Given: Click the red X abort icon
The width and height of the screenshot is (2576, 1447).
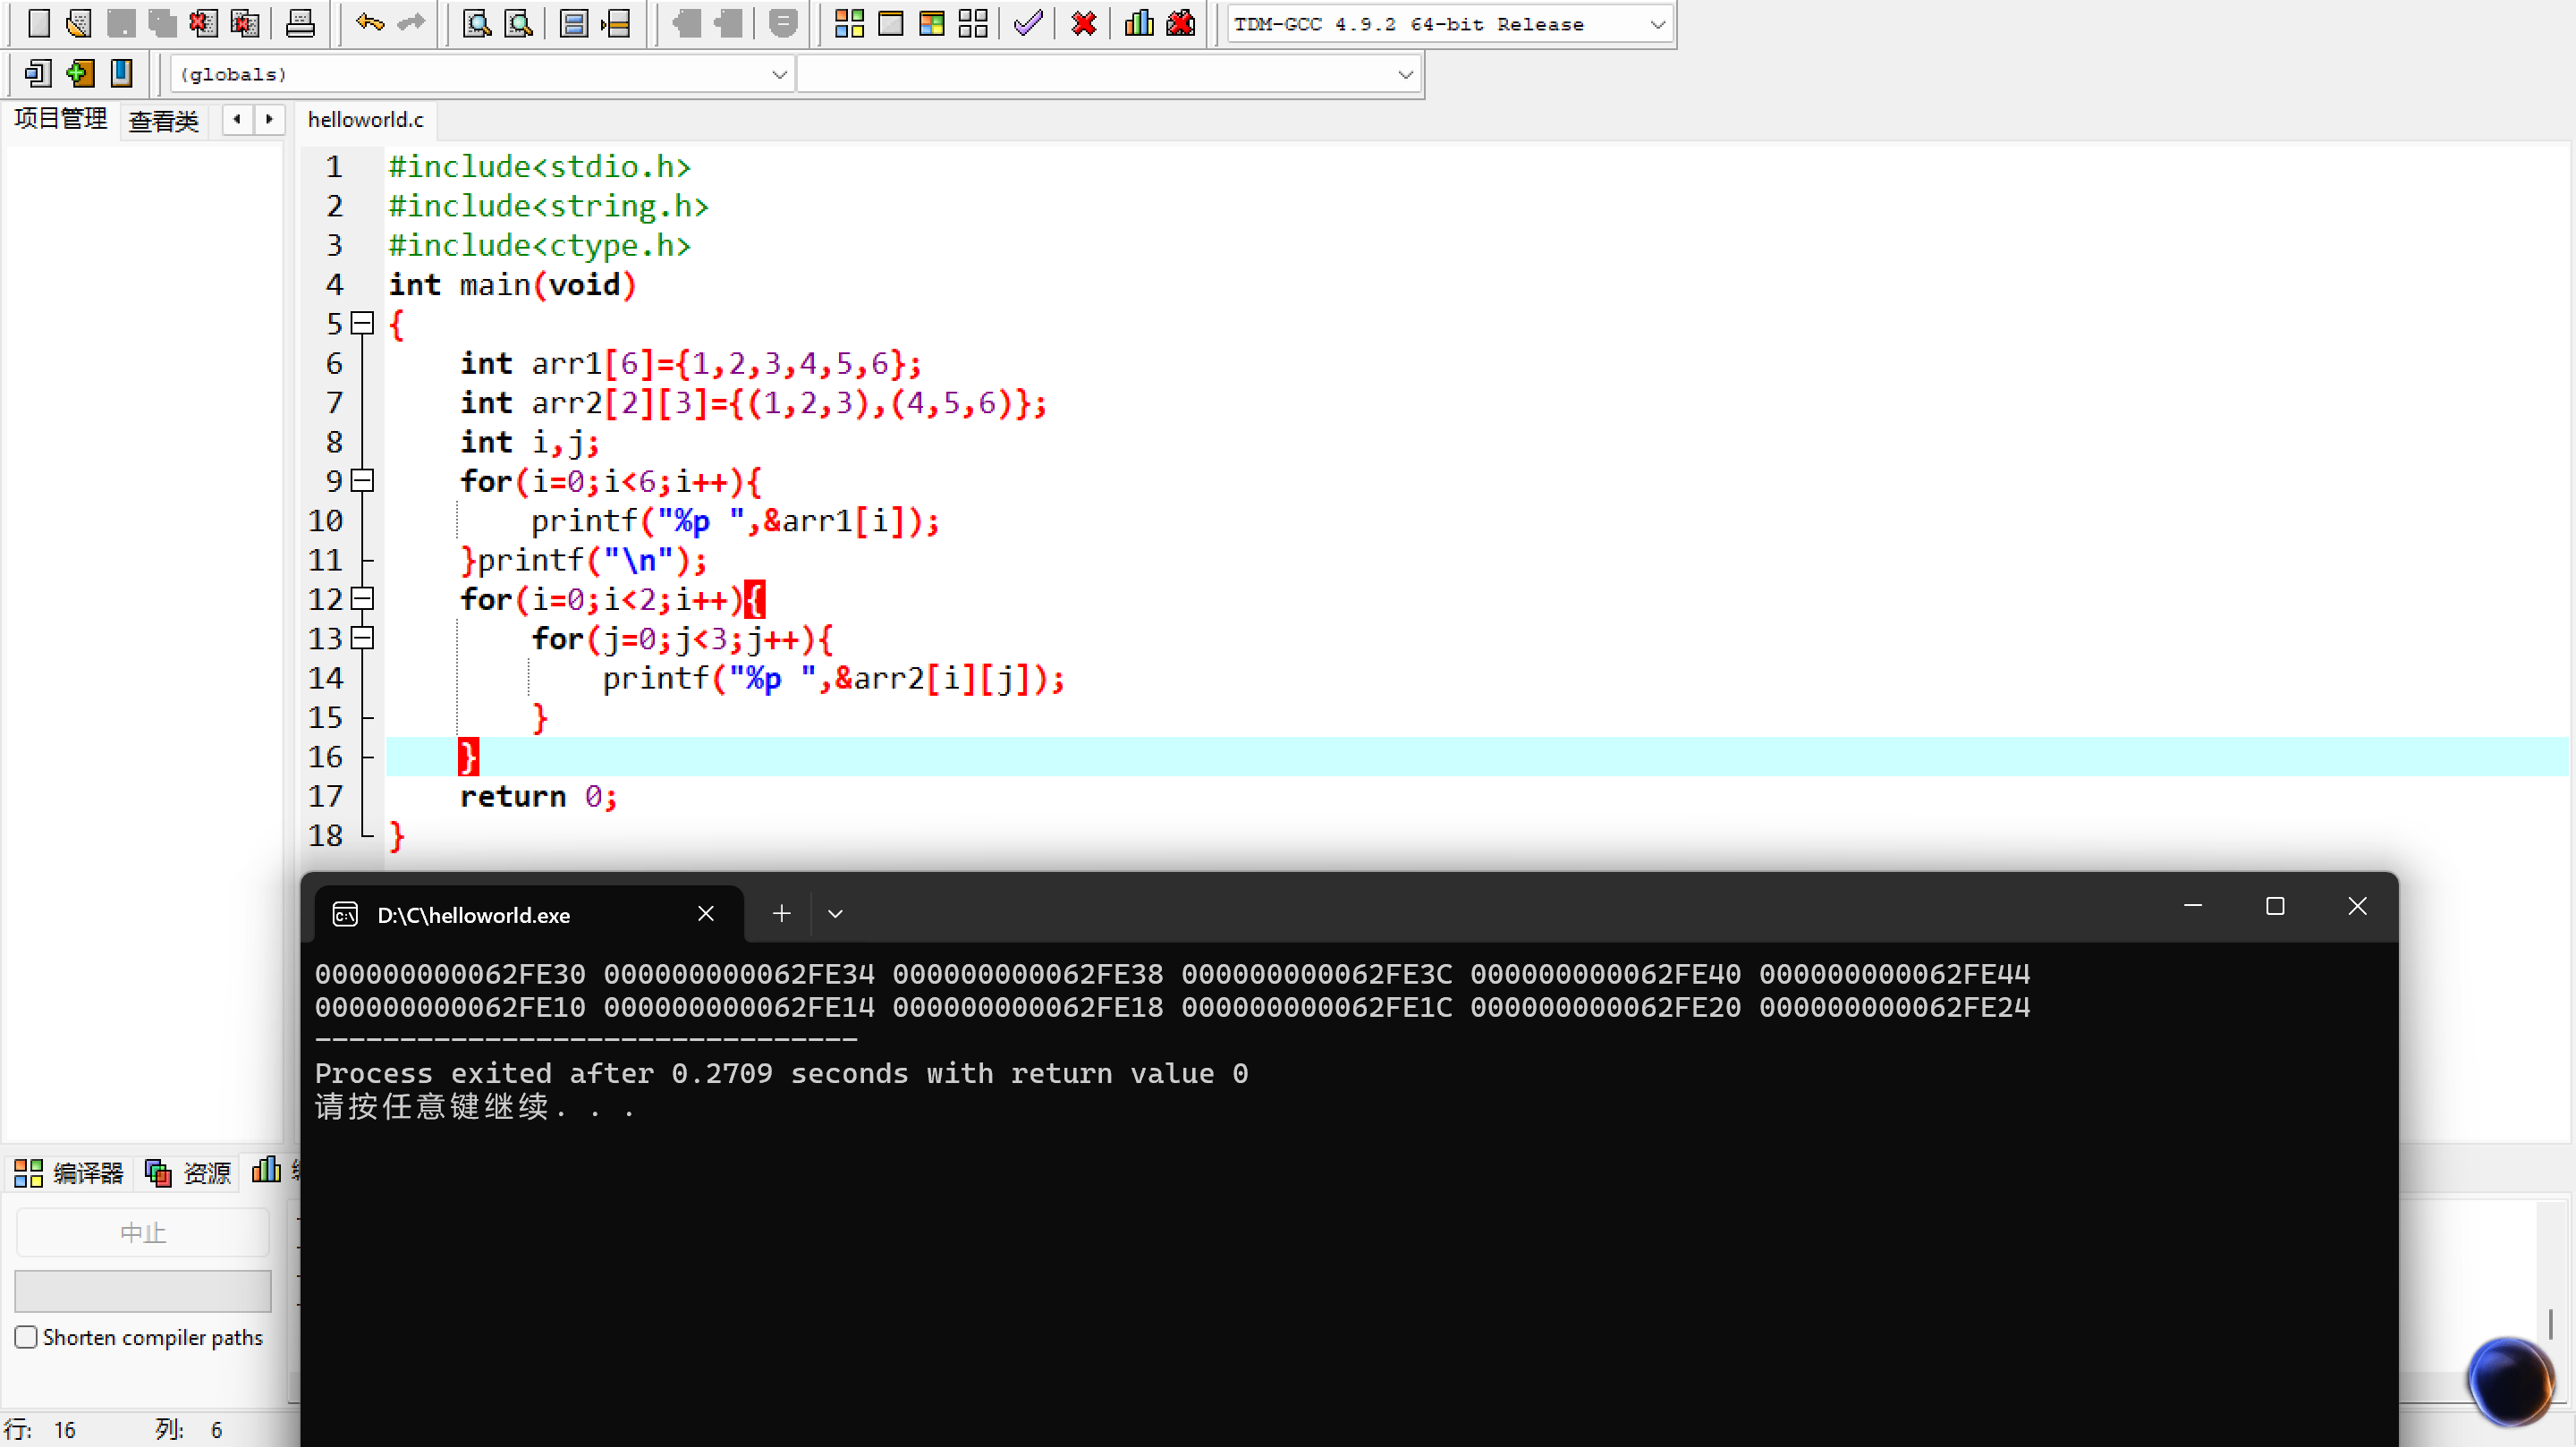Looking at the screenshot, I should tap(1083, 23).
